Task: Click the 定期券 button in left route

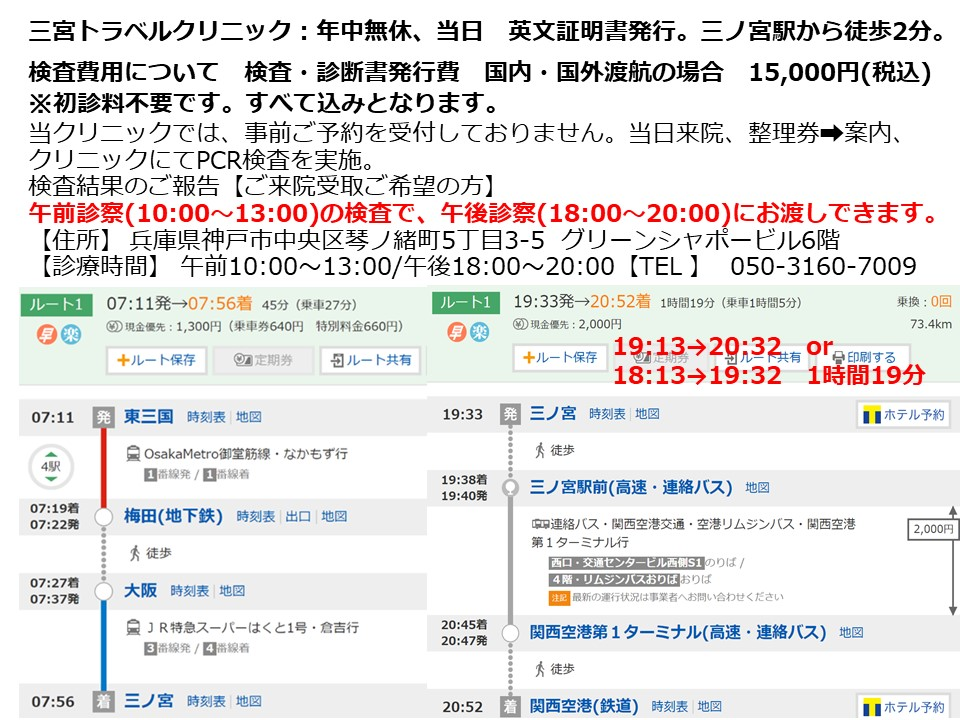Action: pyautogui.click(x=263, y=360)
